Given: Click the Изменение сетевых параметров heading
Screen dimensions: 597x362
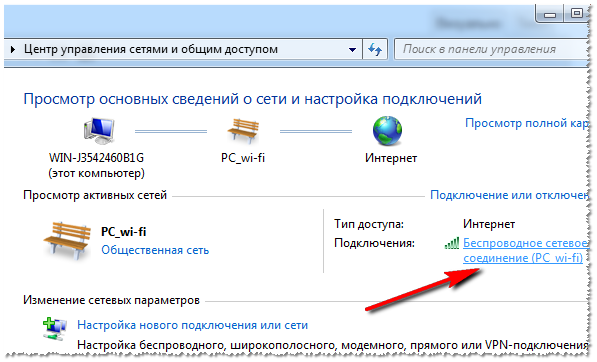Looking at the screenshot, I should point(112,300).
